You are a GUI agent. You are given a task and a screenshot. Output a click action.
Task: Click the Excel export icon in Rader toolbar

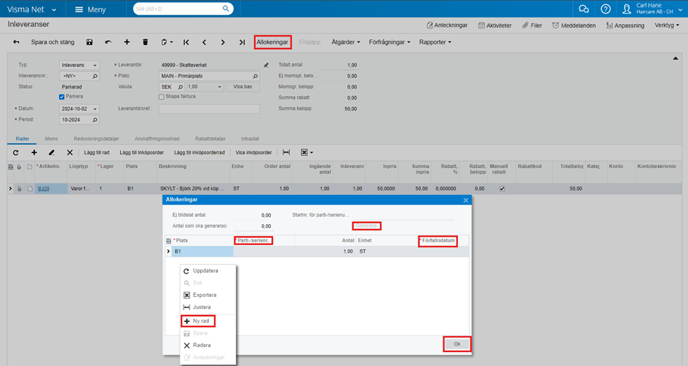click(306, 153)
